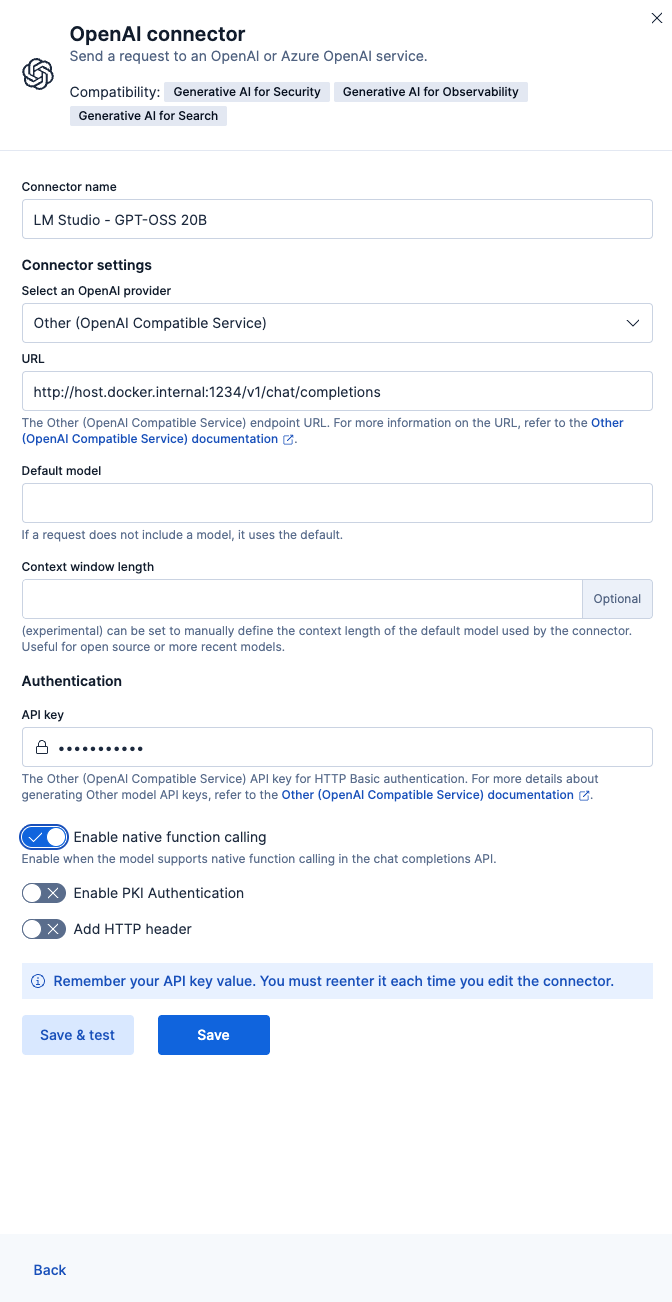
Task: Go Back to connector selection
Action: (50, 1270)
